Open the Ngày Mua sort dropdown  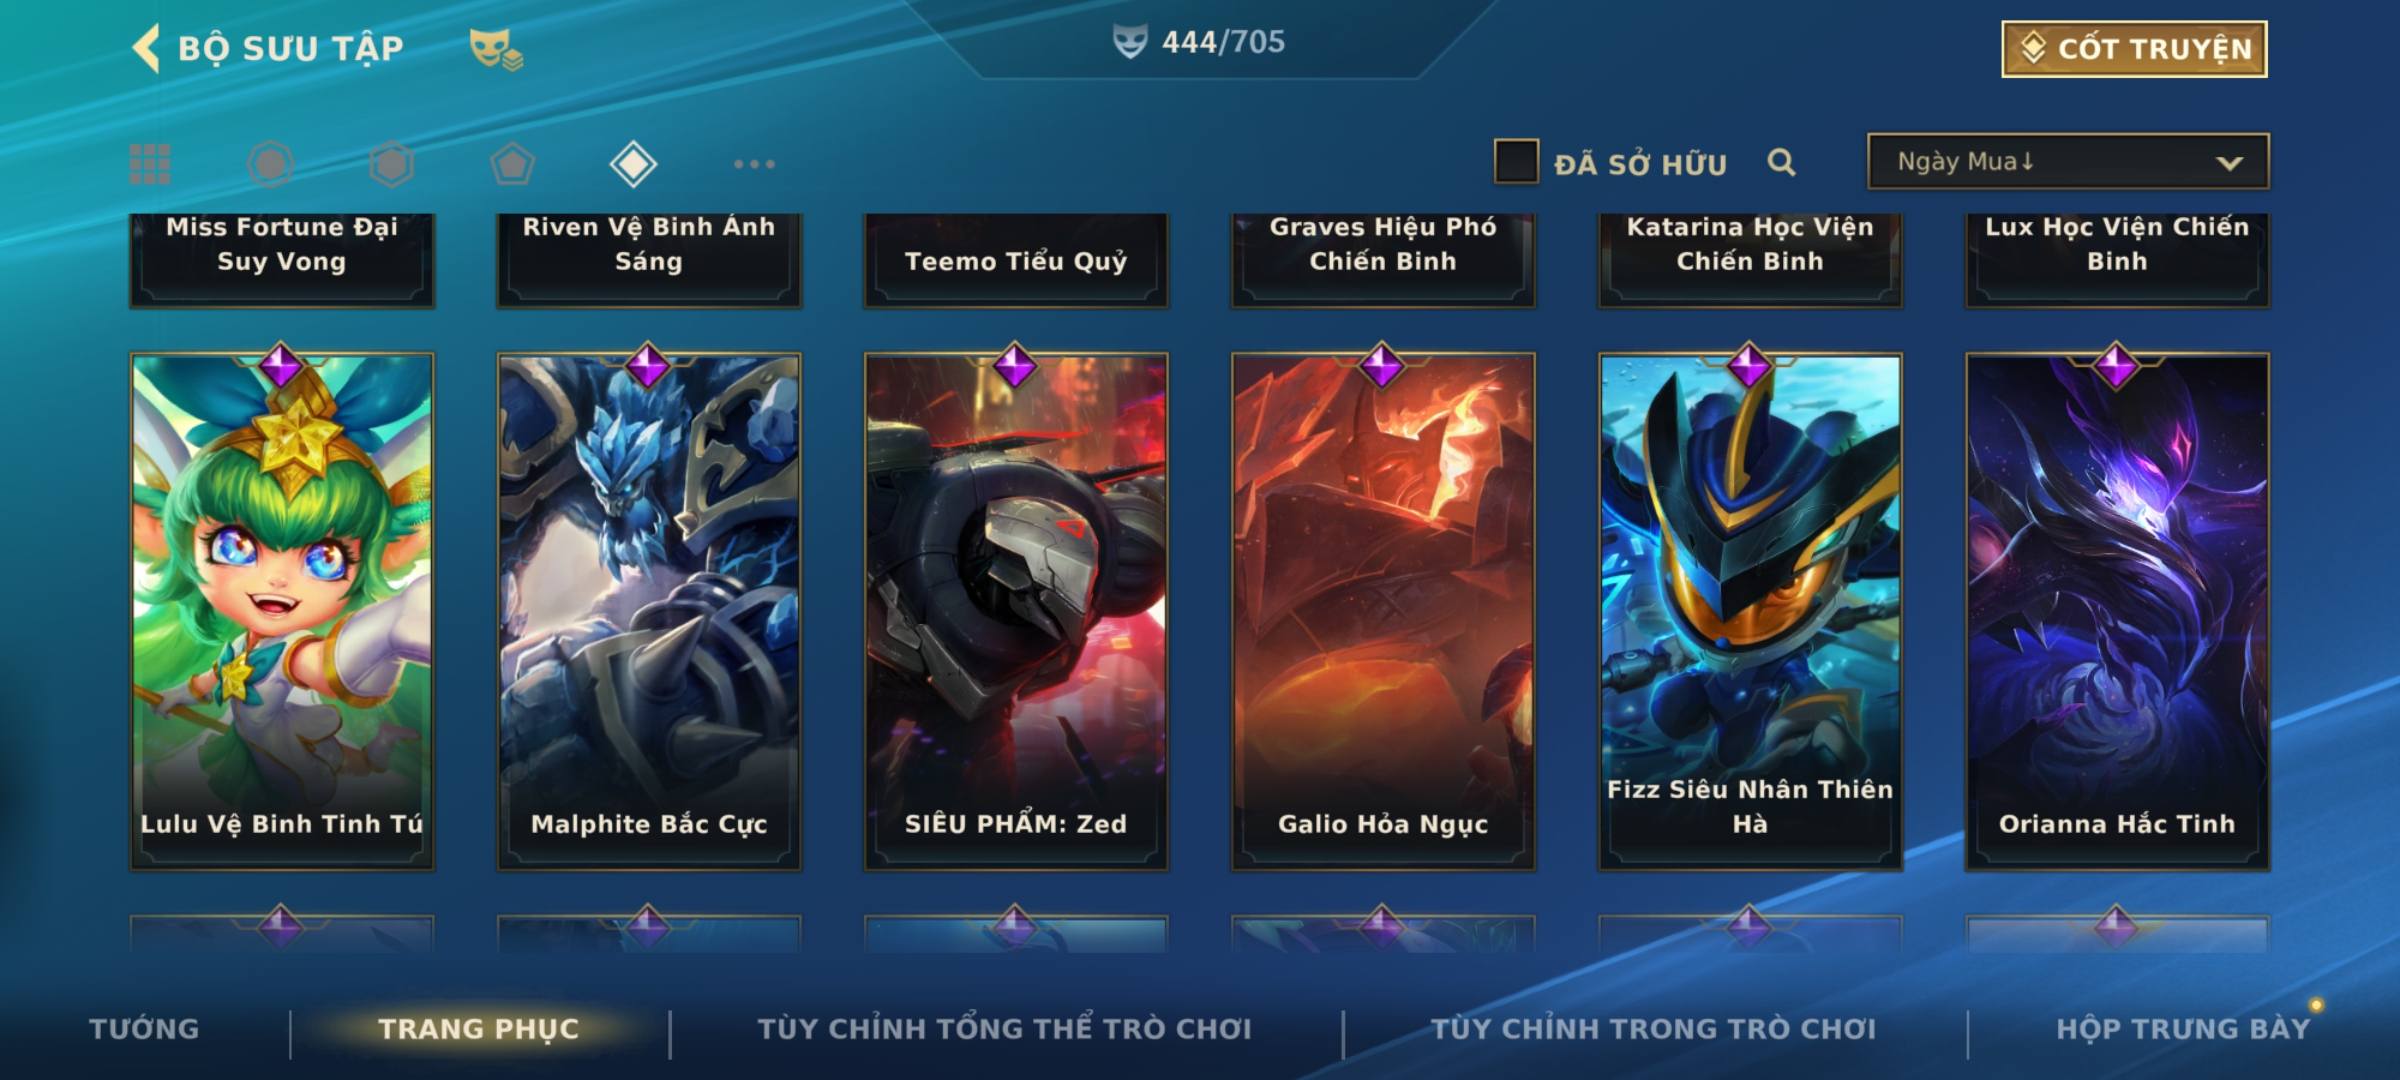coord(2068,162)
